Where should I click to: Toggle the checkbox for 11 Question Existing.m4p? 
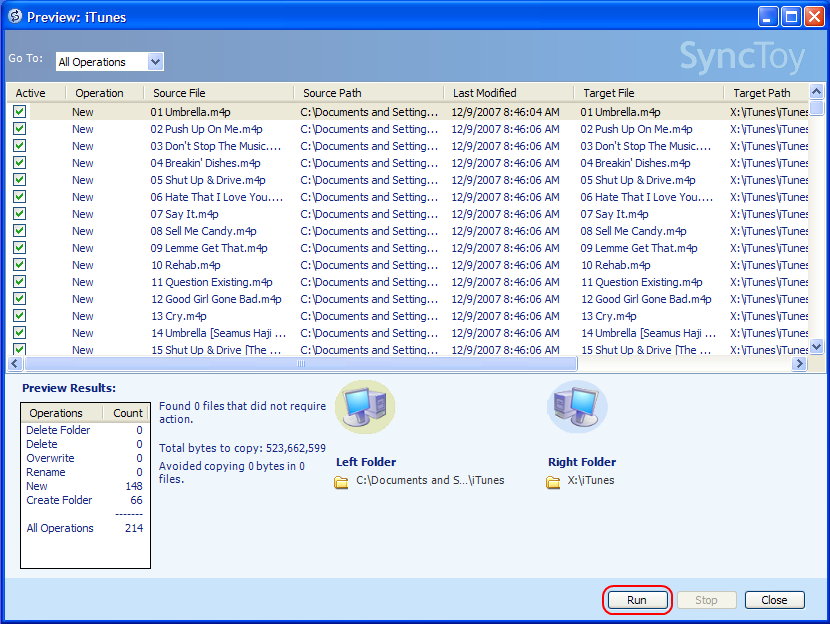tap(20, 281)
